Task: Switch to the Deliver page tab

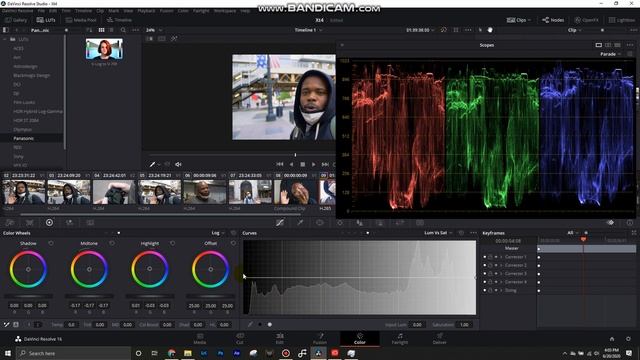Action: point(440,339)
